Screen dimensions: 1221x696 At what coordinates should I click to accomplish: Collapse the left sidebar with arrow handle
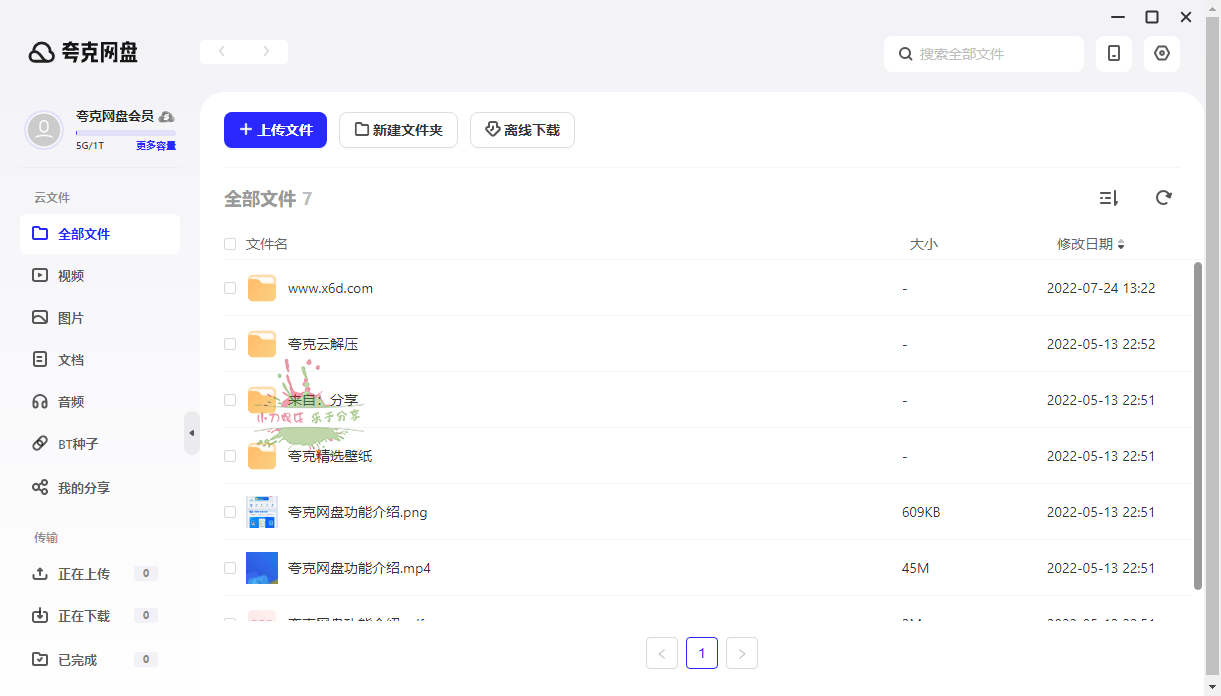(x=192, y=433)
